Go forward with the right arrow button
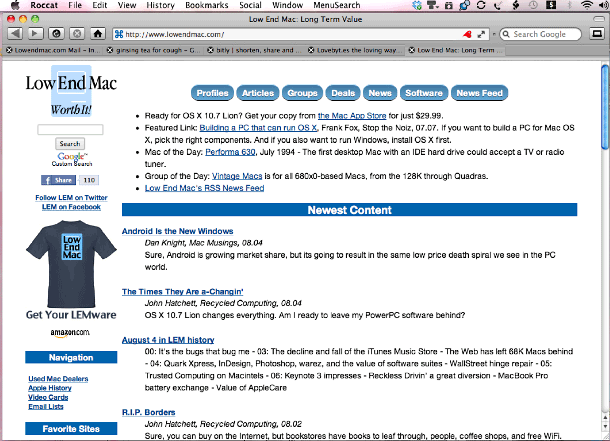The height and width of the screenshot is (441, 610). (x=35, y=34)
